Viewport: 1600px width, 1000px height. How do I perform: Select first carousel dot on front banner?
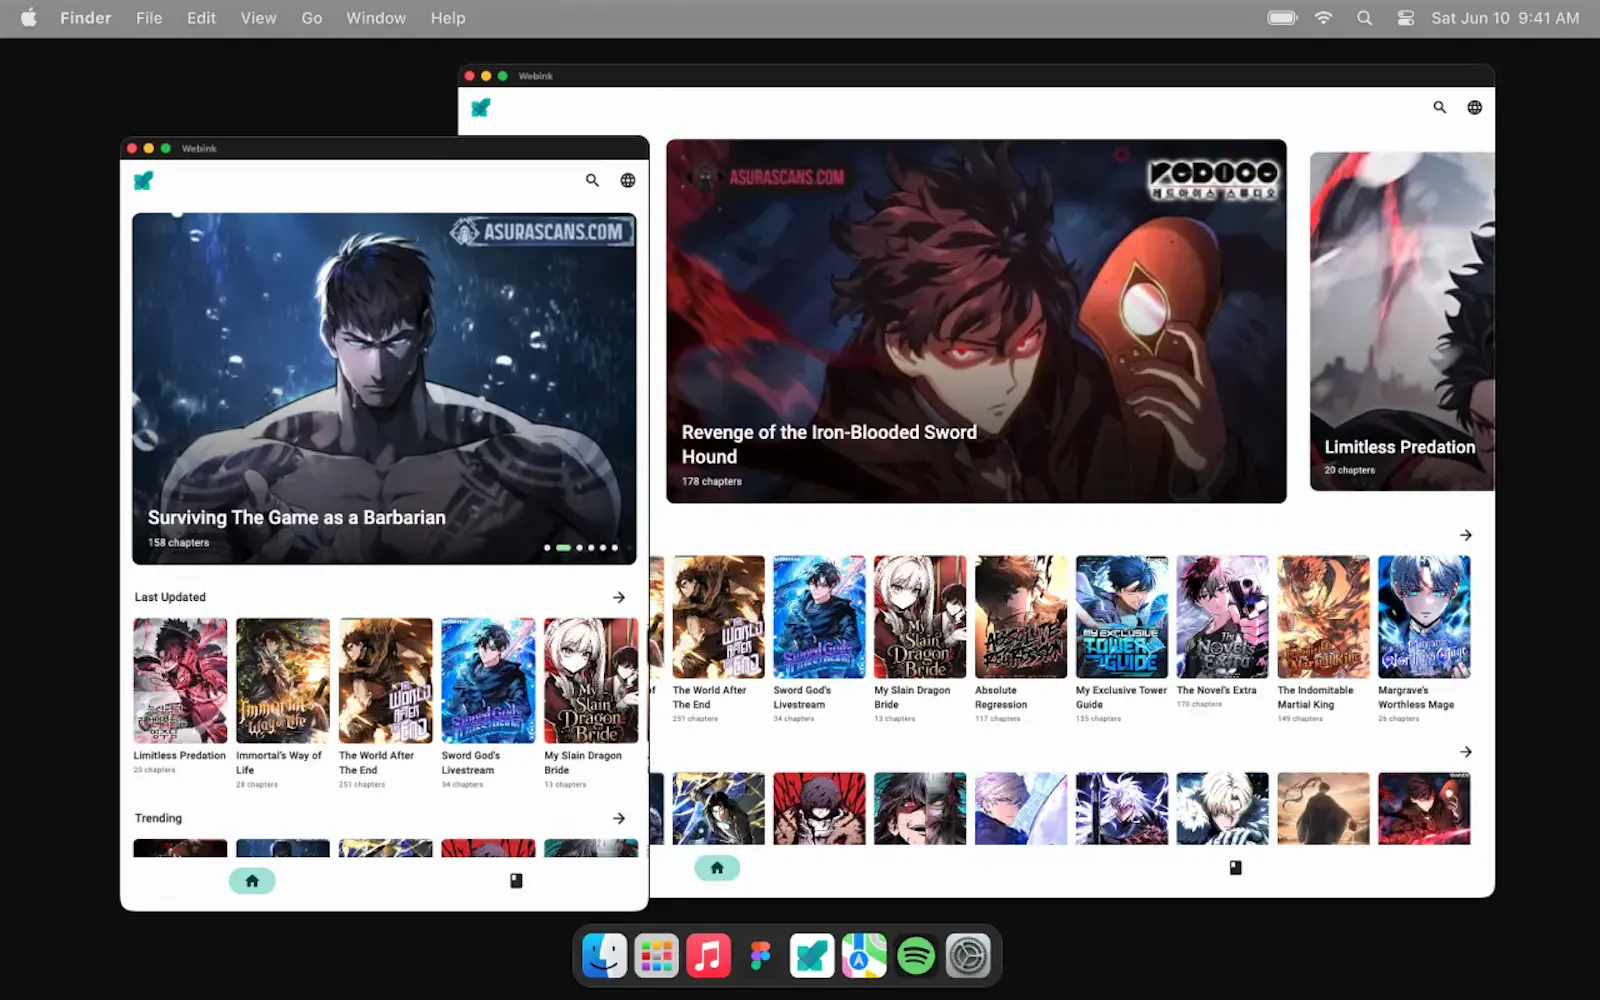pyautogui.click(x=547, y=548)
